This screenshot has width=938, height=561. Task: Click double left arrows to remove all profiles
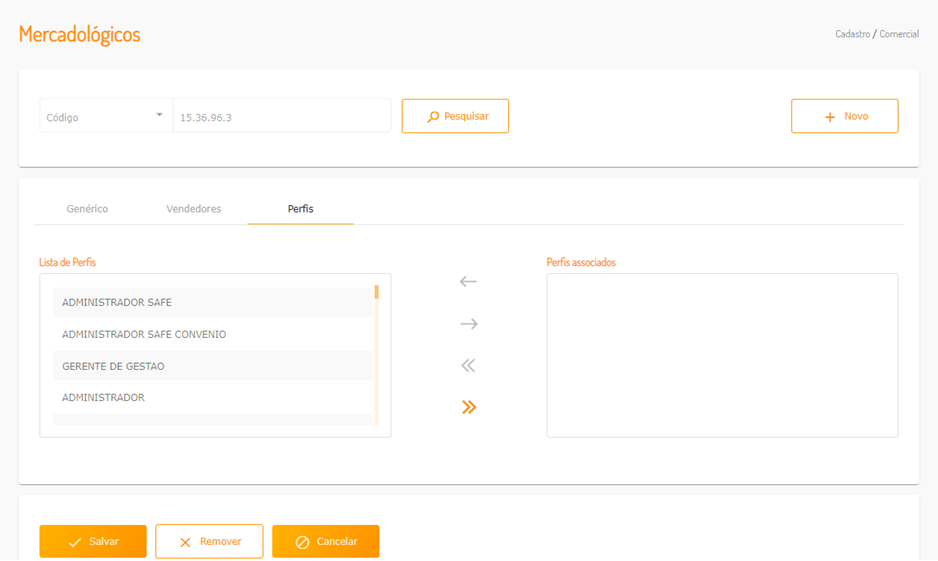[x=468, y=365]
